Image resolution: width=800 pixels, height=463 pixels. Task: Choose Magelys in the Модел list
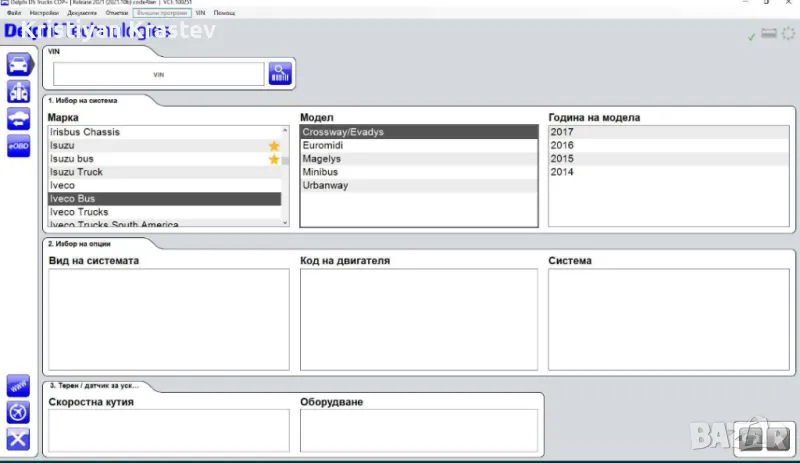pos(320,159)
